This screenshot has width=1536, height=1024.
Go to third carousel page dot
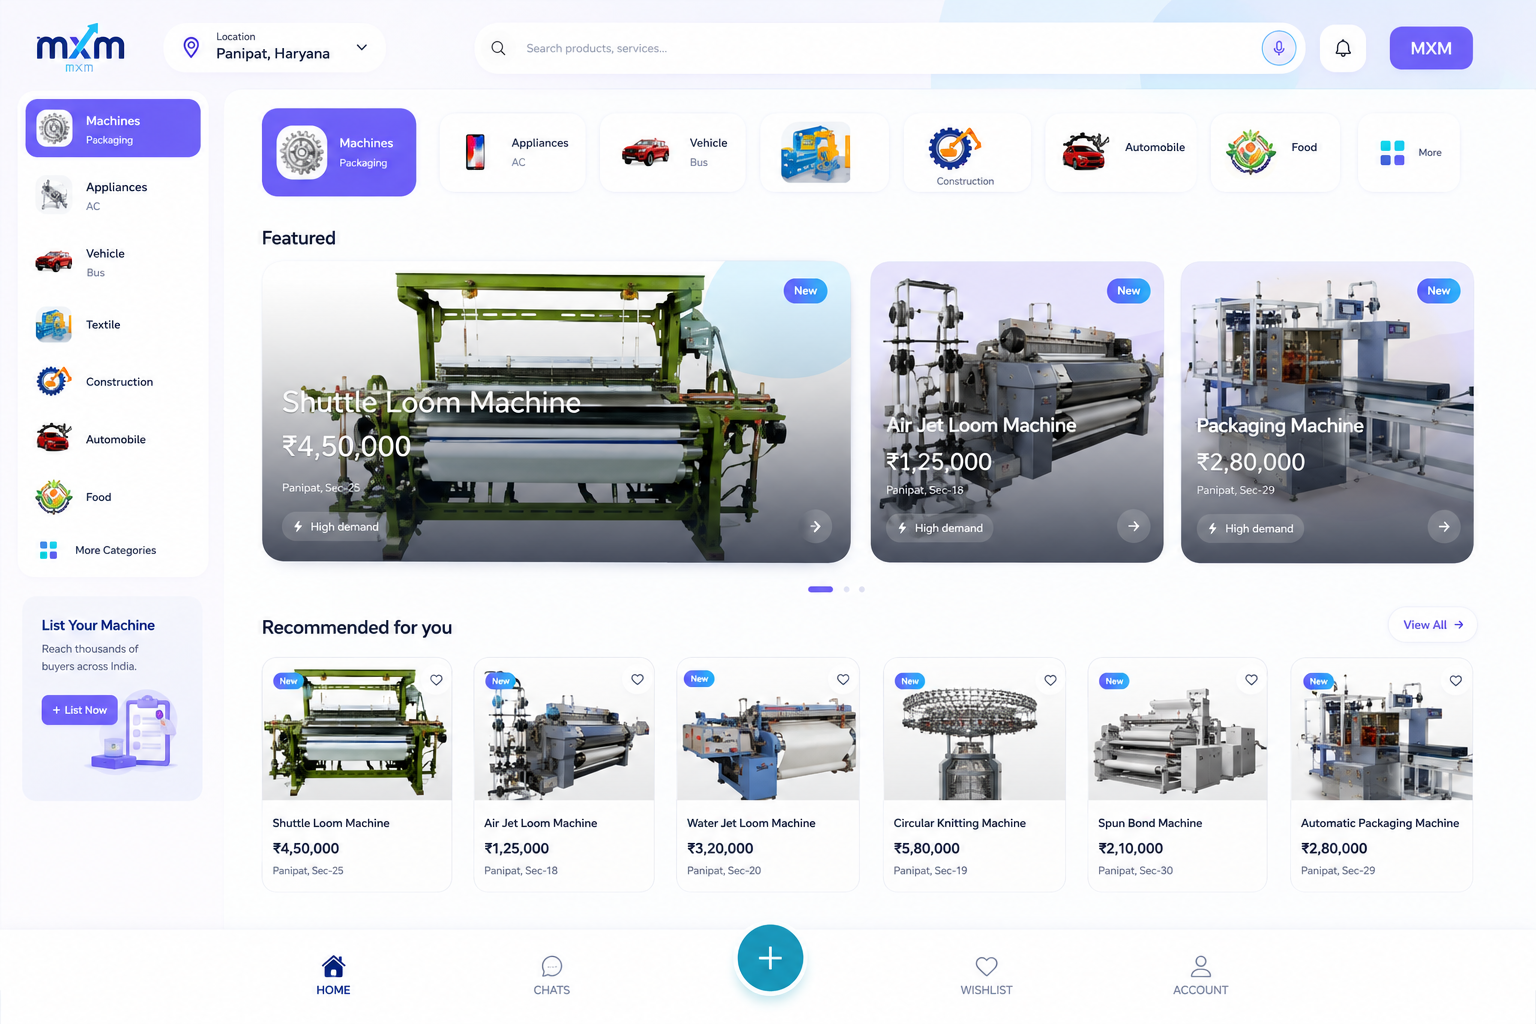(x=862, y=589)
